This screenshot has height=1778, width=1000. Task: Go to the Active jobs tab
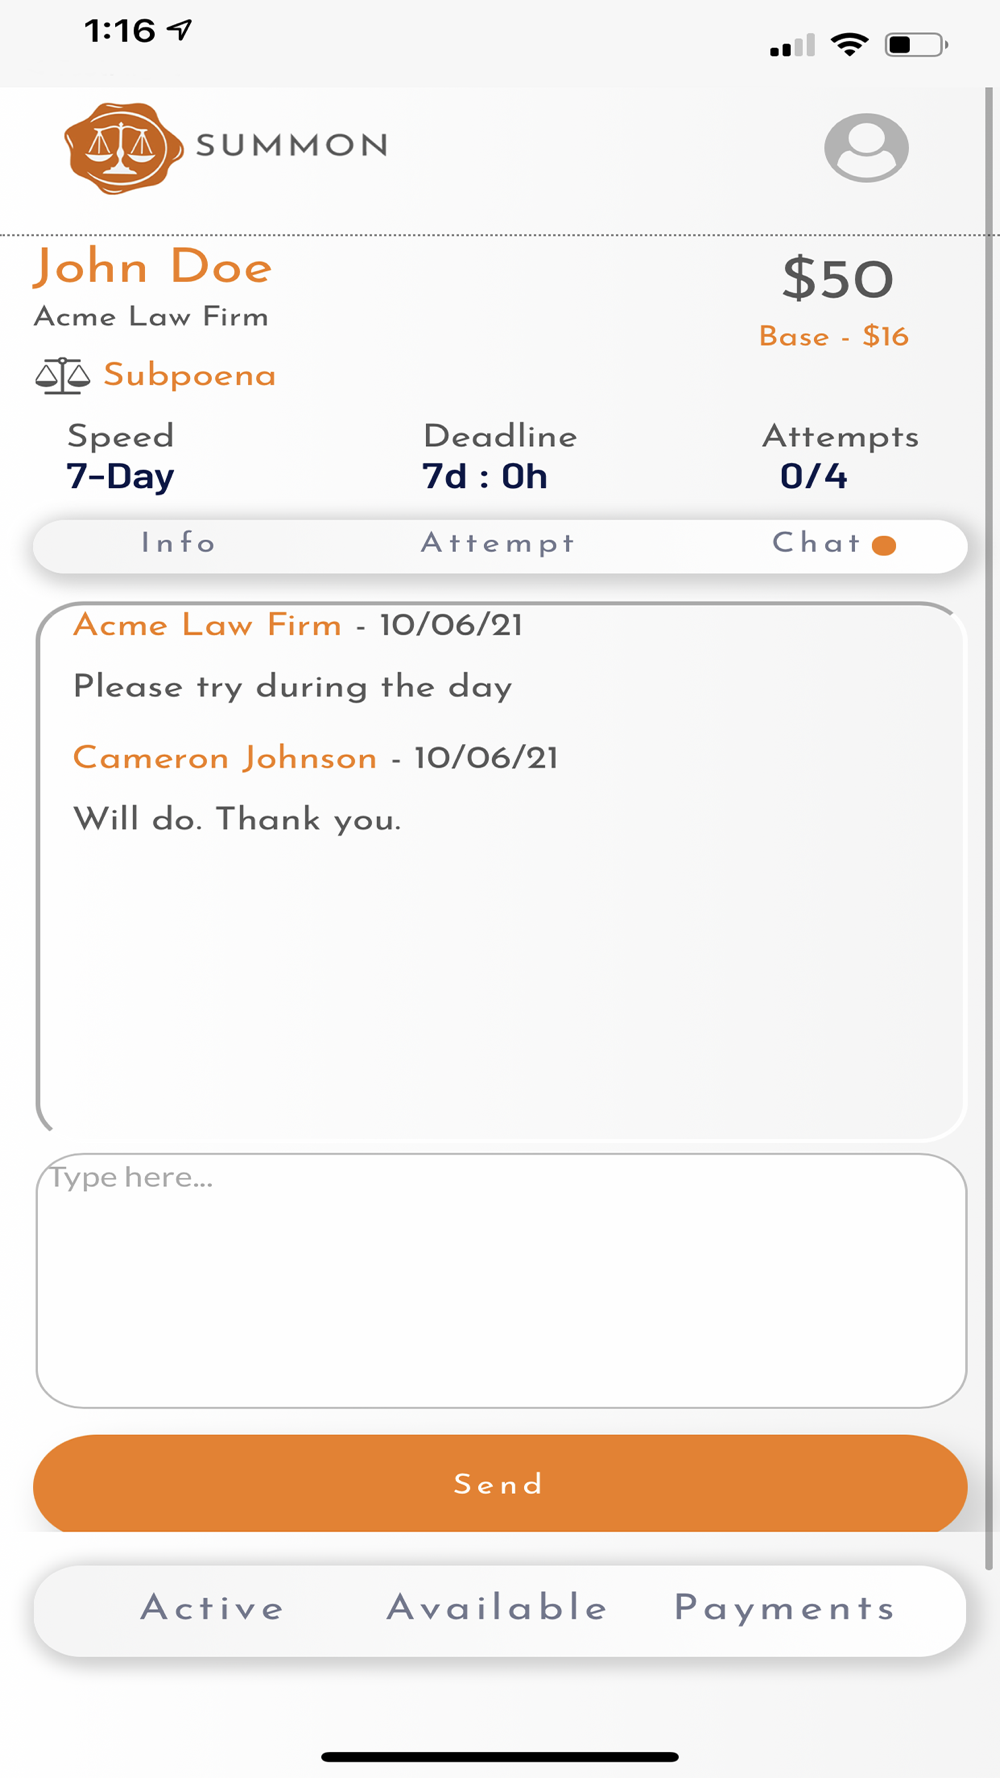pyautogui.click(x=213, y=1607)
